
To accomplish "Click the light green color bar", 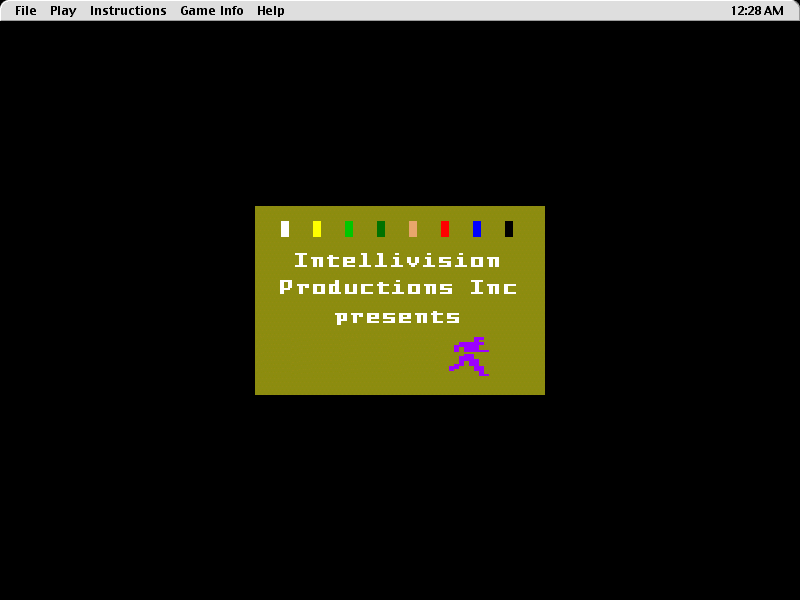I will (349, 229).
